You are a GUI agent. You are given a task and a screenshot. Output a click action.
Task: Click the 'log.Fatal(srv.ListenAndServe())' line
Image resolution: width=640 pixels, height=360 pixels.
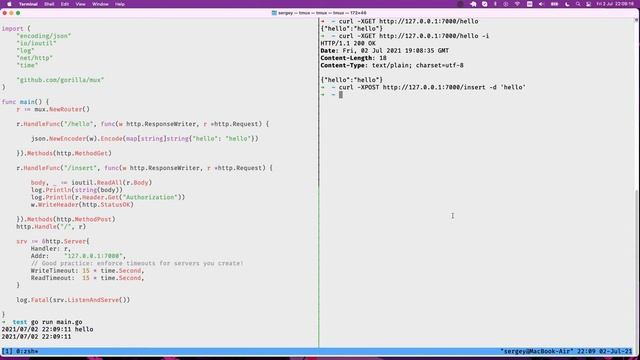point(73,300)
